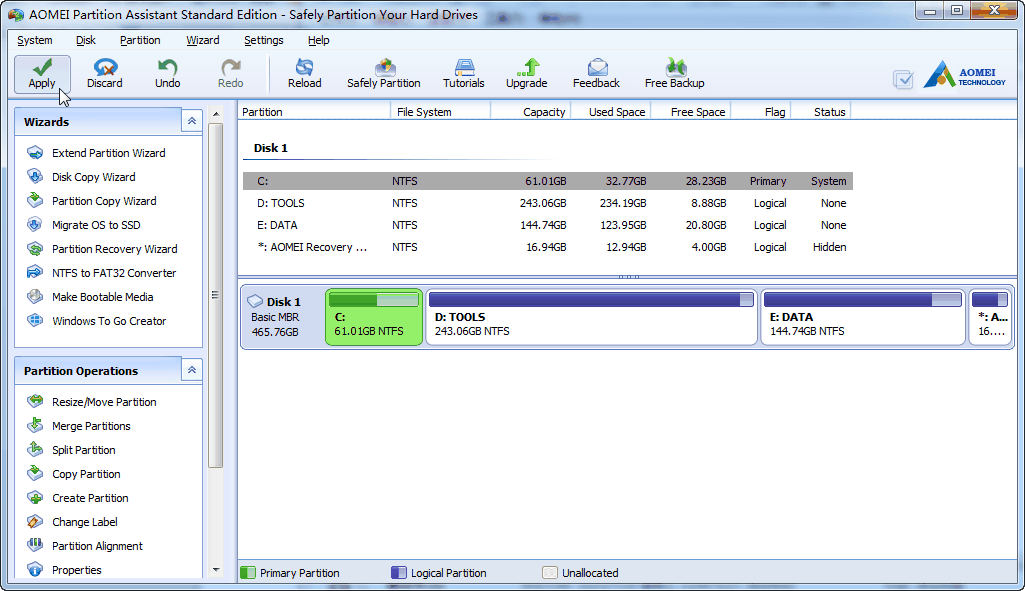Sort by Free Space column
This screenshot has width=1025, height=591.
click(x=690, y=112)
